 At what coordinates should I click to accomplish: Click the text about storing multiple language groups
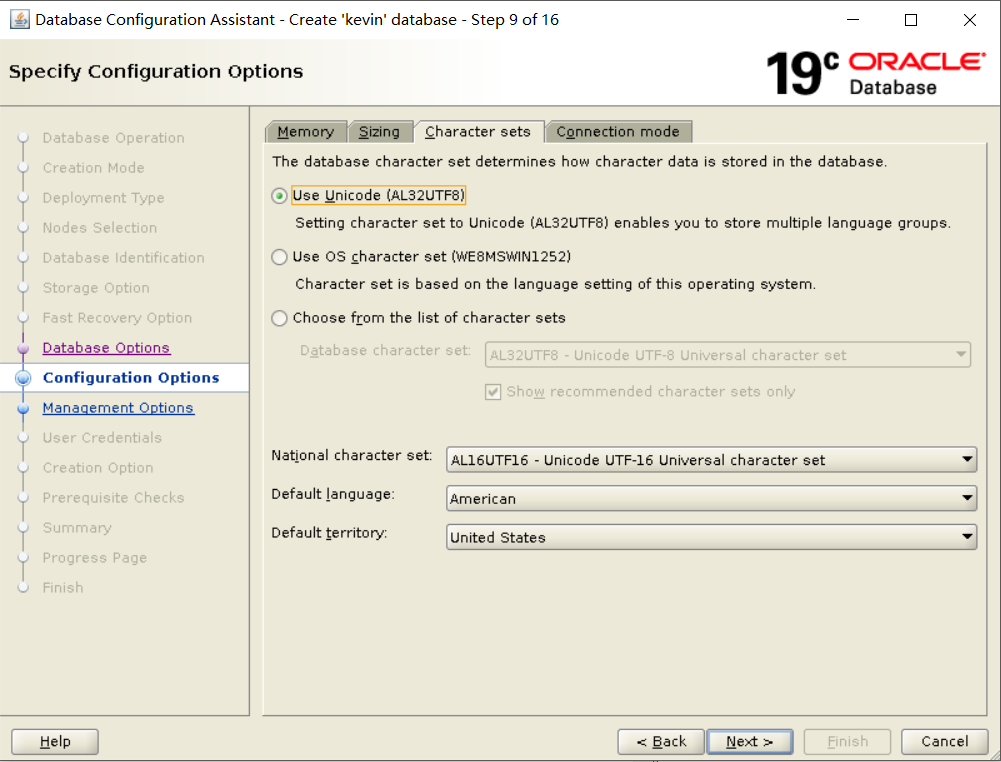coord(622,223)
